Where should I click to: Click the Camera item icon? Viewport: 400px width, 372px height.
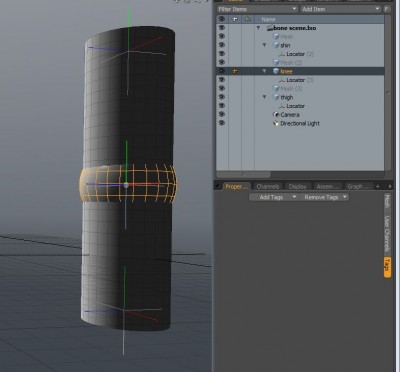click(x=276, y=114)
